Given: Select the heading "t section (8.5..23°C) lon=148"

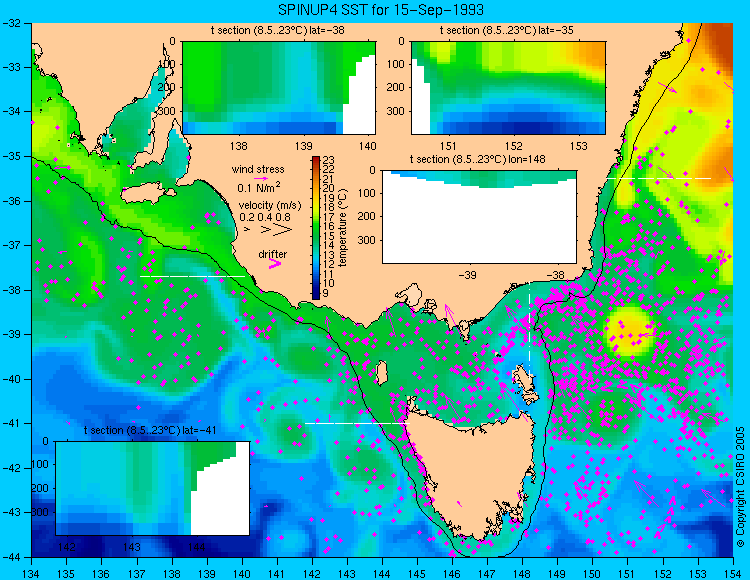Looking at the screenshot, I should pos(477,159).
